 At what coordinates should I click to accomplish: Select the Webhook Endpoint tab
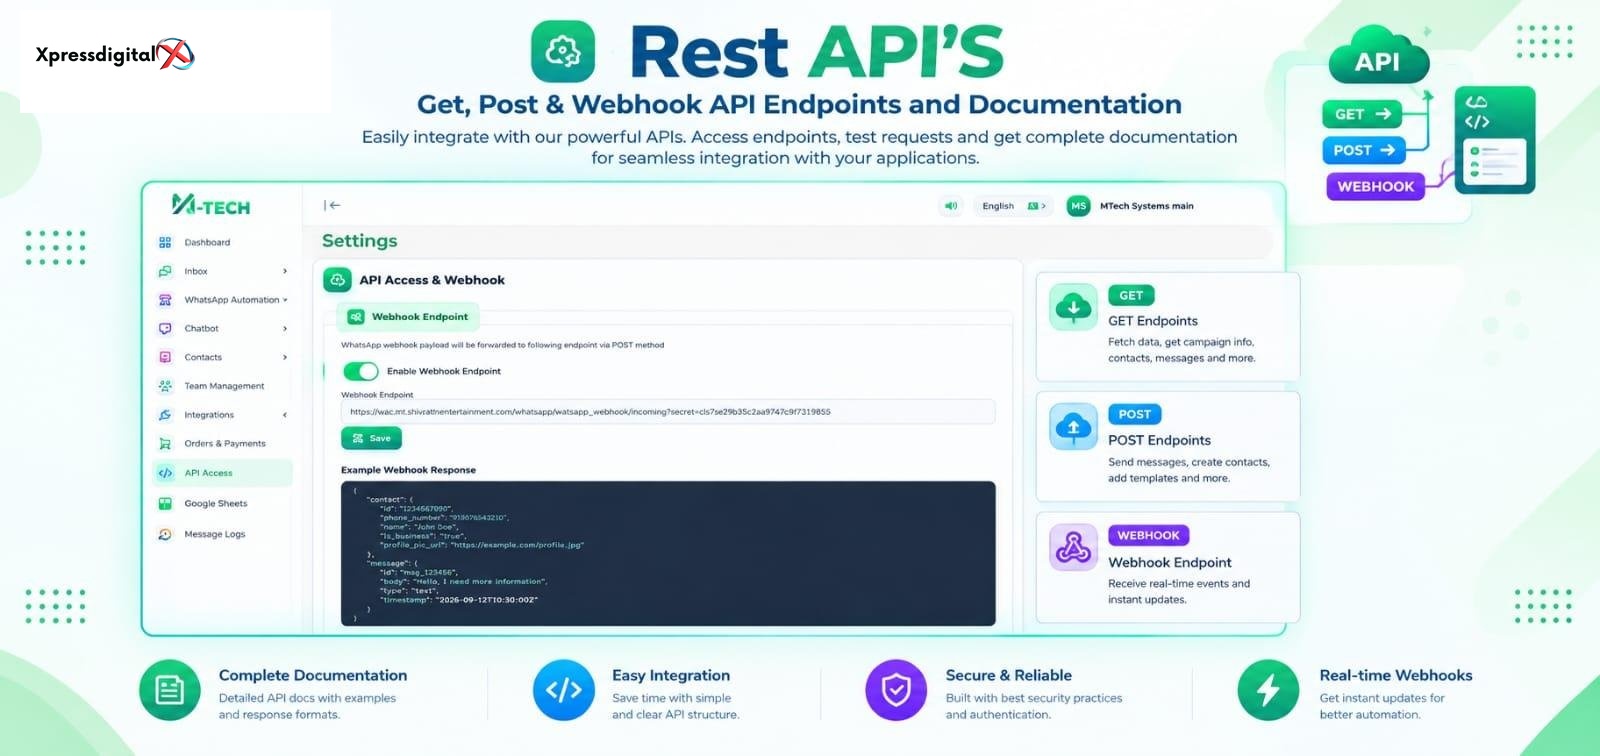point(408,317)
